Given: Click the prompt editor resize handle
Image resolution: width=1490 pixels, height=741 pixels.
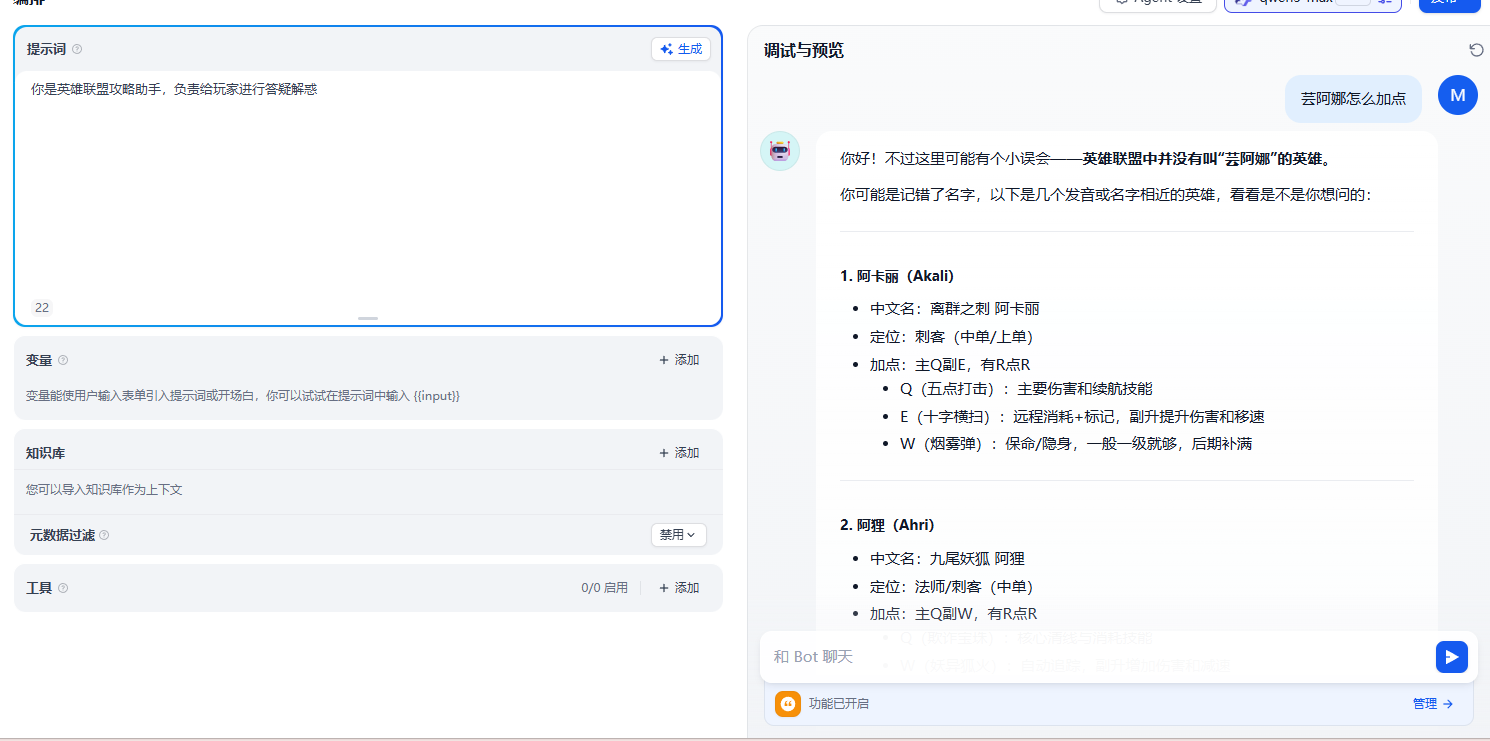Looking at the screenshot, I should [368, 318].
